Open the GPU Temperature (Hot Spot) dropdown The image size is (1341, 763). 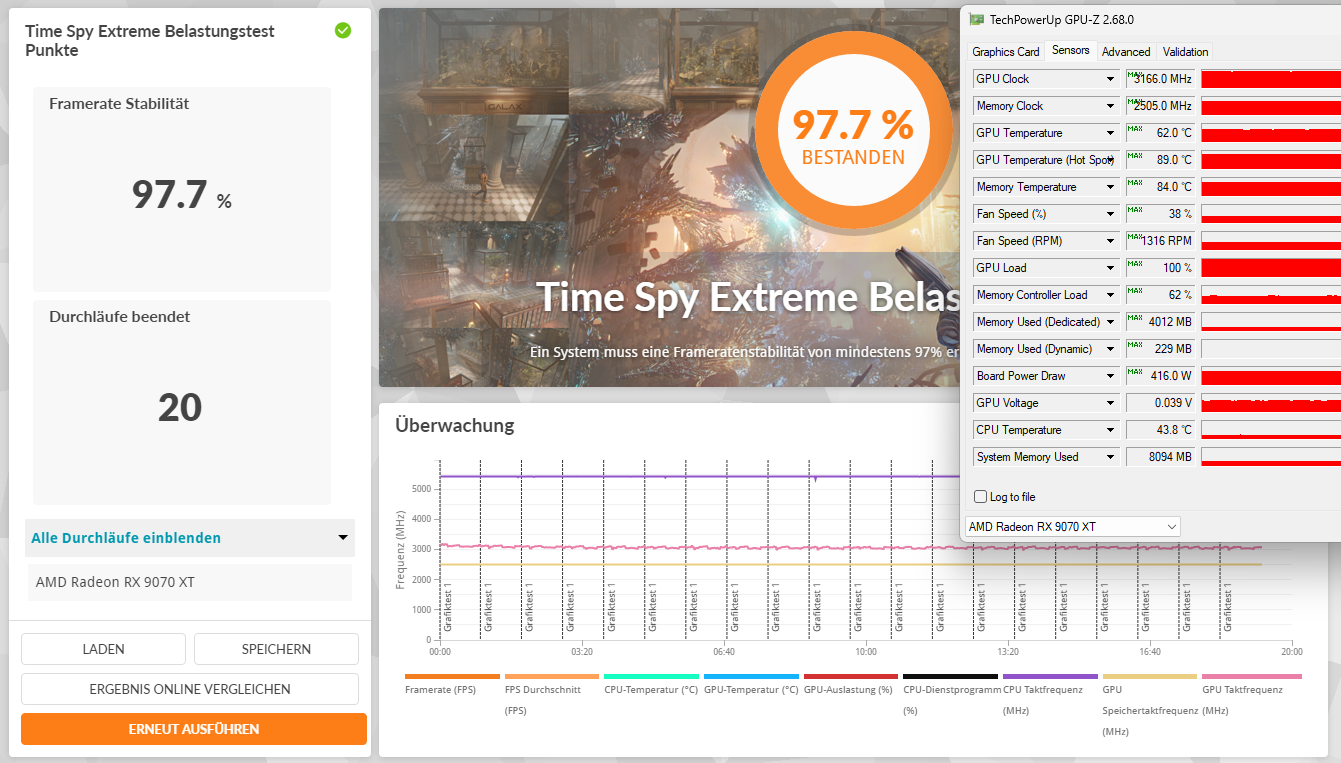click(1109, 160)
